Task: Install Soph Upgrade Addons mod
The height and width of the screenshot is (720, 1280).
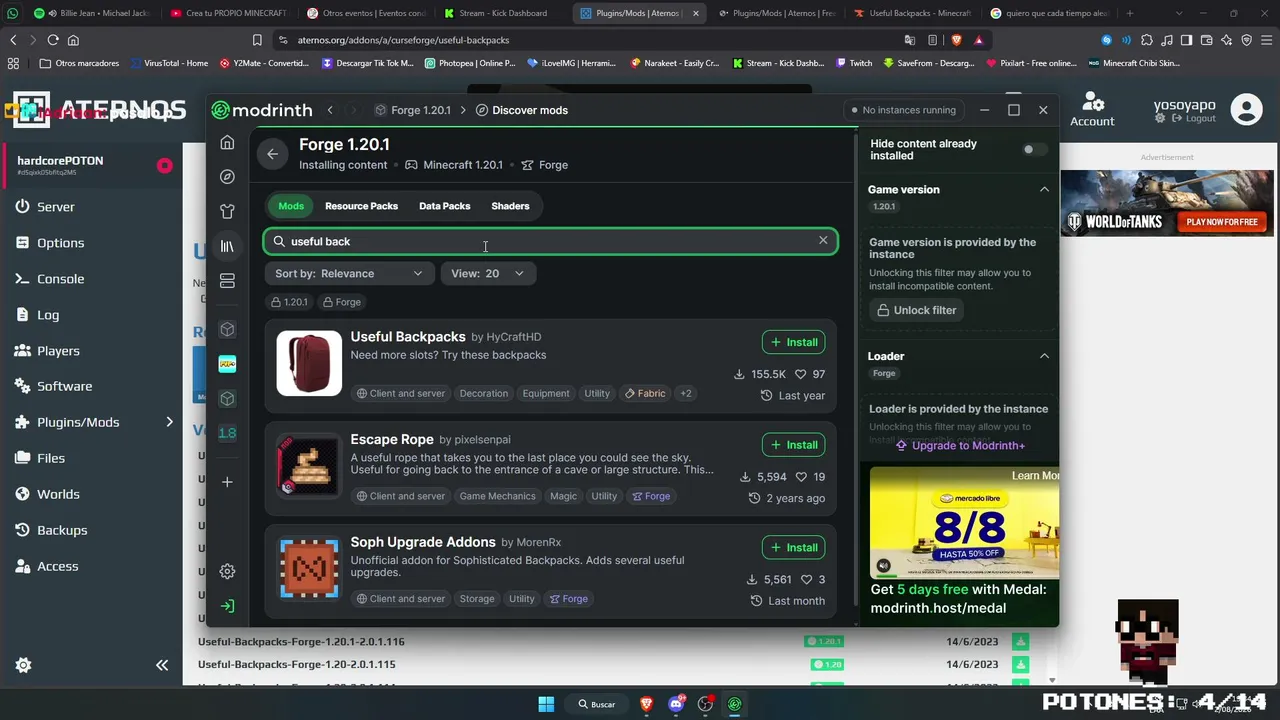Action: coord(793,547)
